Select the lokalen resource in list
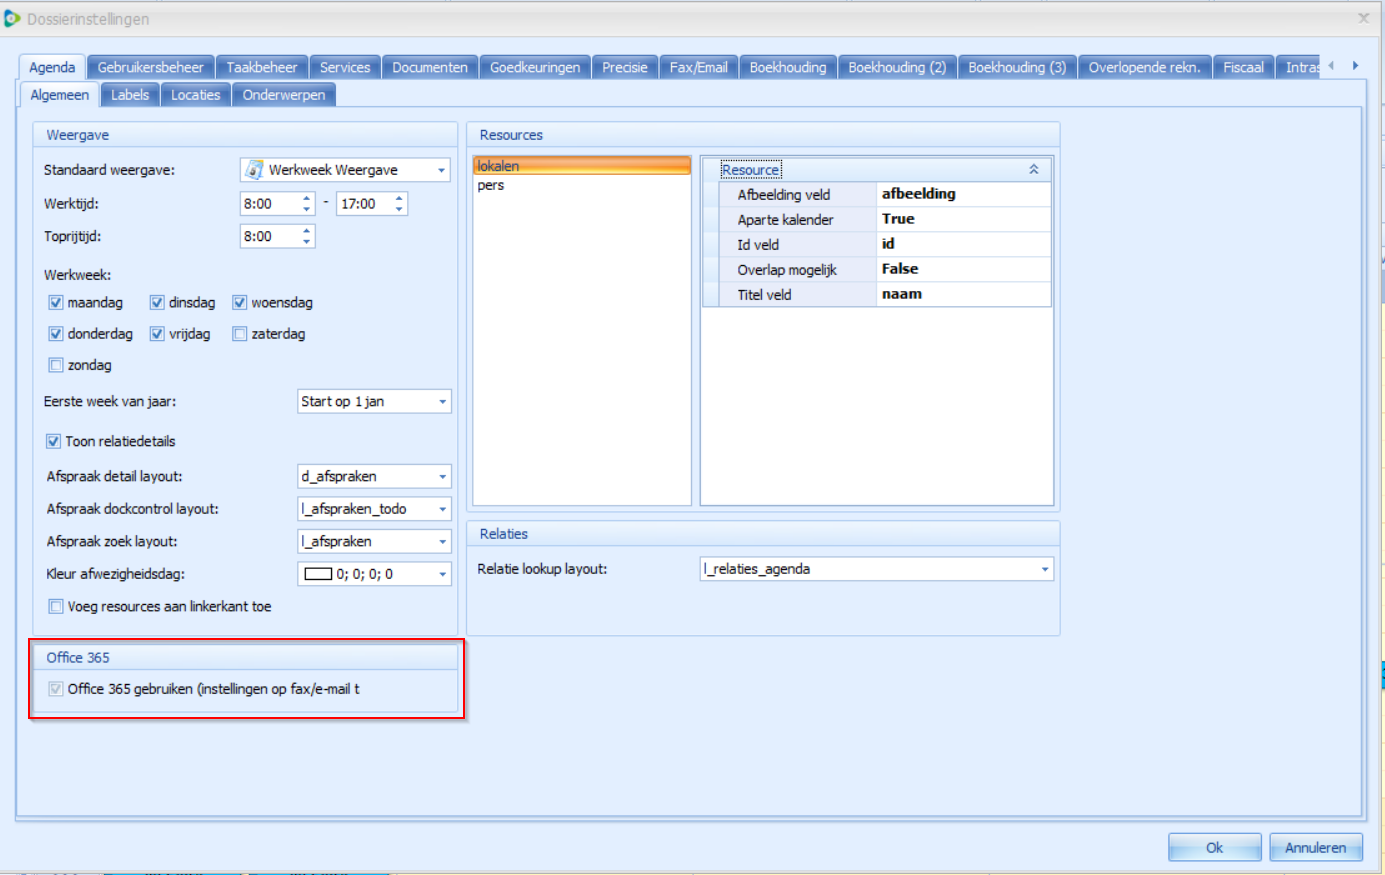The height and width of the screenshot is (875, 1385). coord(581,166)
